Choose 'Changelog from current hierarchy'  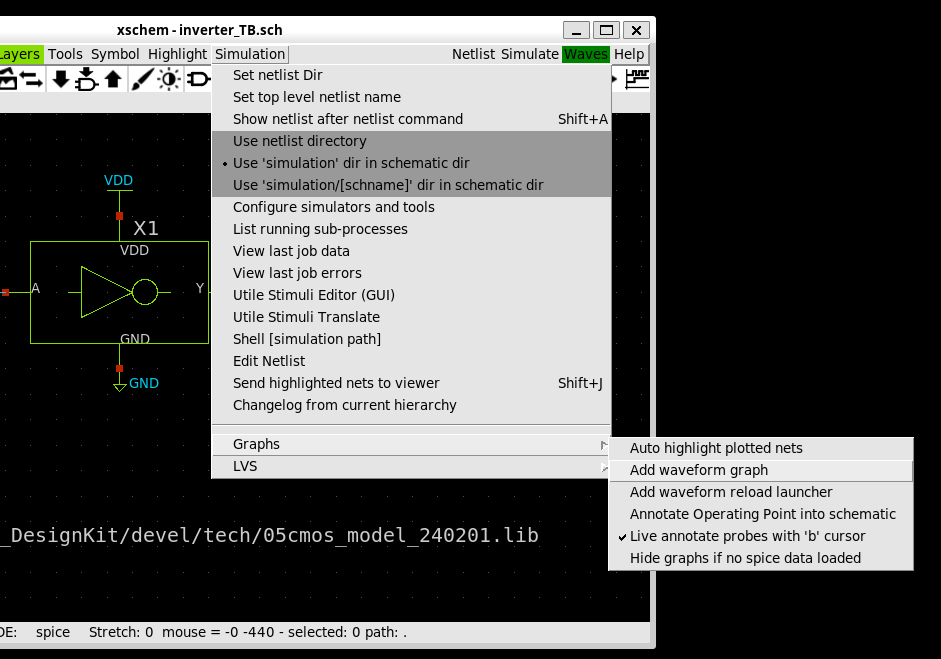412,405
